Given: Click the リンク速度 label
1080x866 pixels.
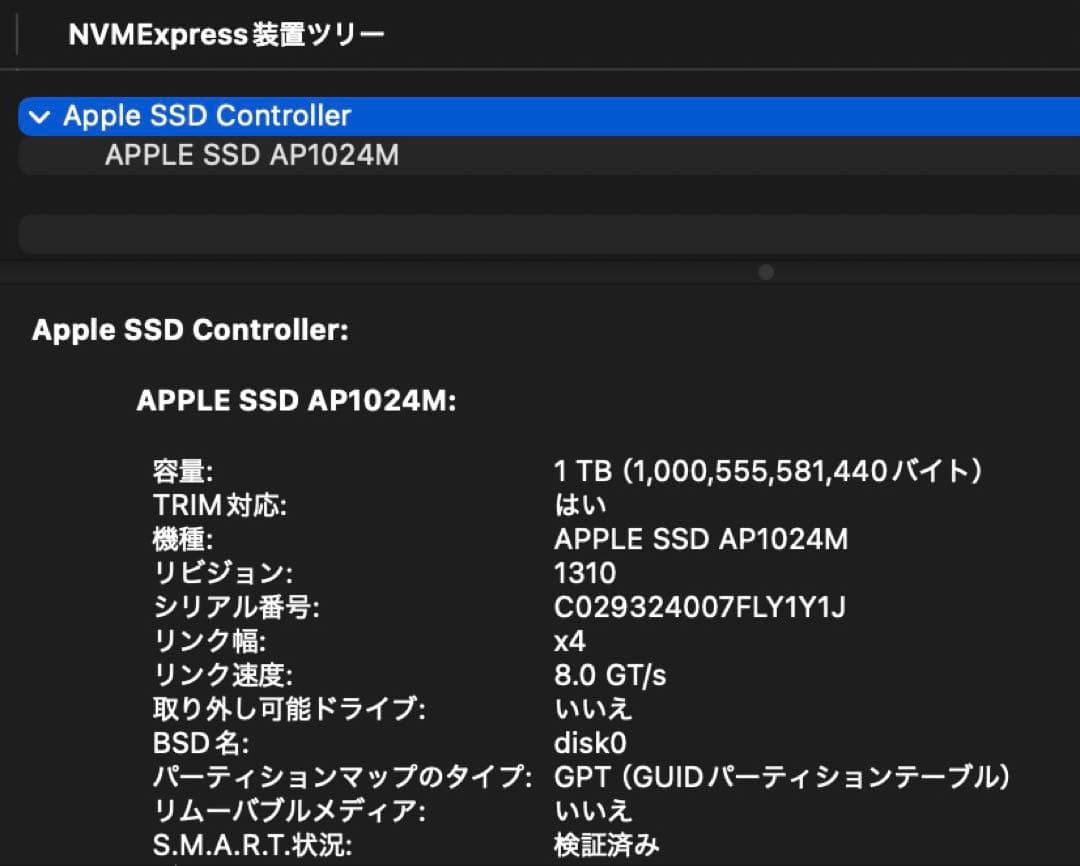Looking at the screenshot, I should [x=222, y=675].
